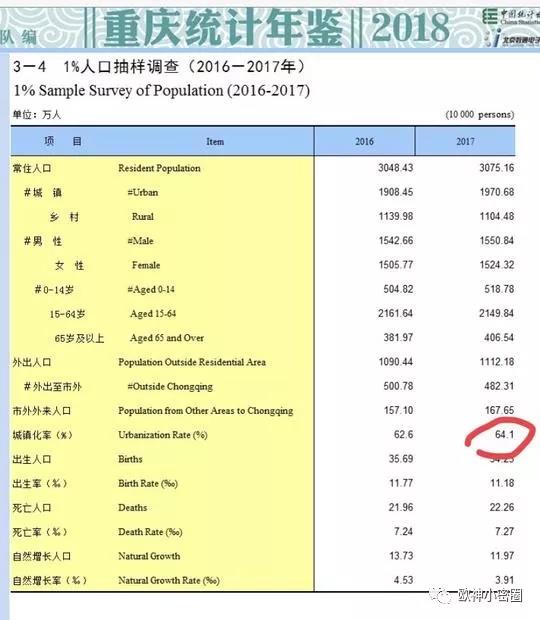Click the Births row label
This screenshot has width=540, height=620.
click(130, 459)
